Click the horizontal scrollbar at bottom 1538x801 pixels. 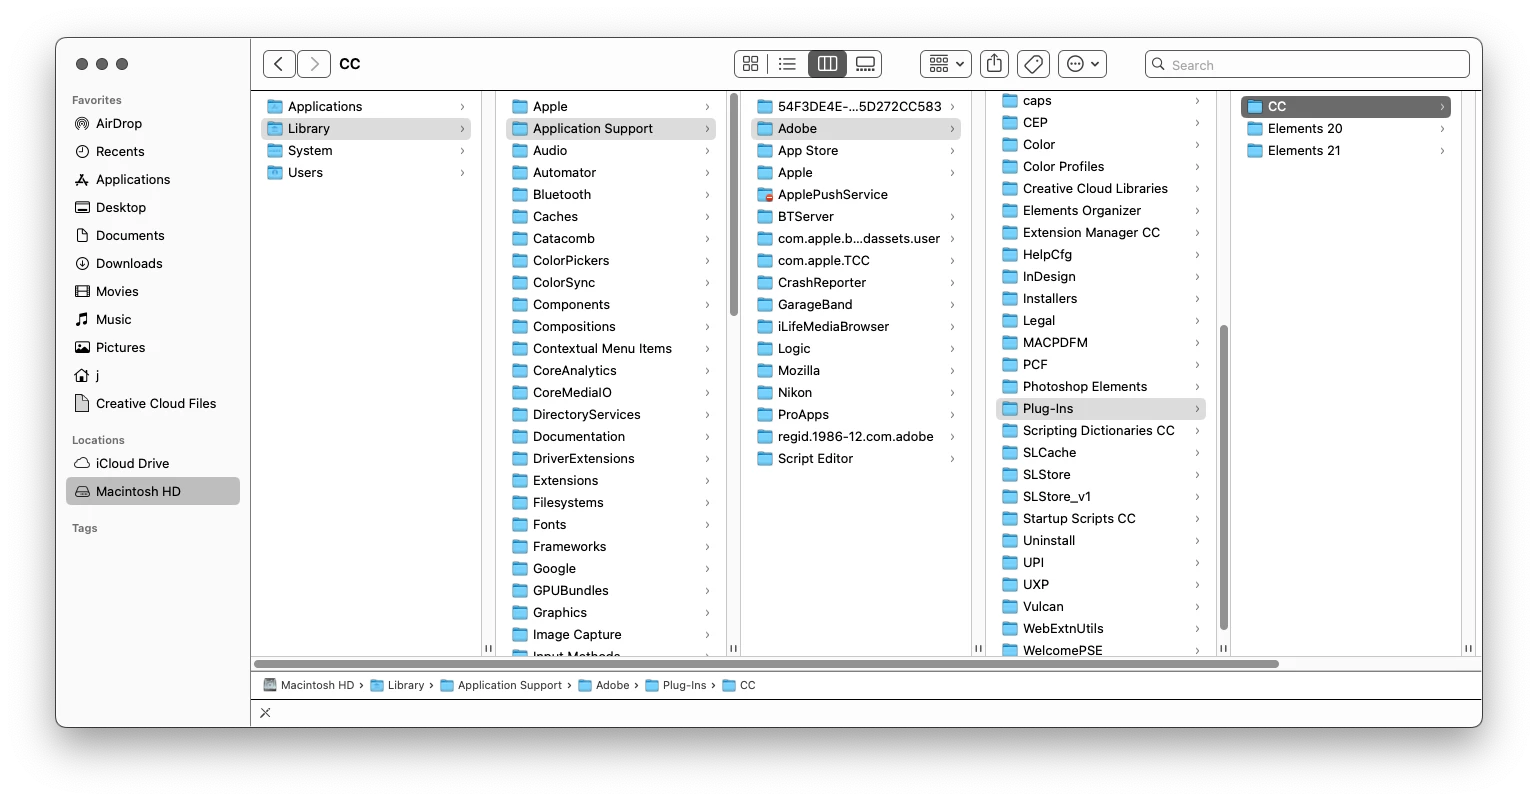pyautogui.click(x=766, y=664)
